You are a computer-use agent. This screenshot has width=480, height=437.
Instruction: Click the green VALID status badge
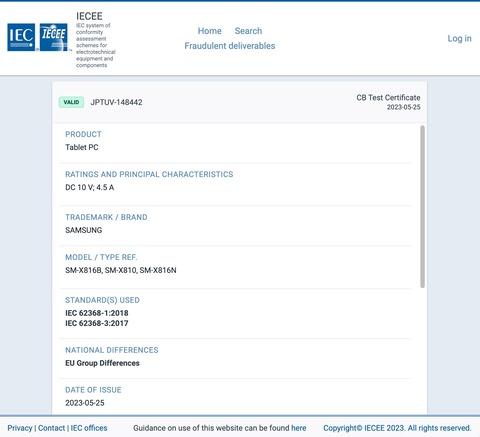71,102
